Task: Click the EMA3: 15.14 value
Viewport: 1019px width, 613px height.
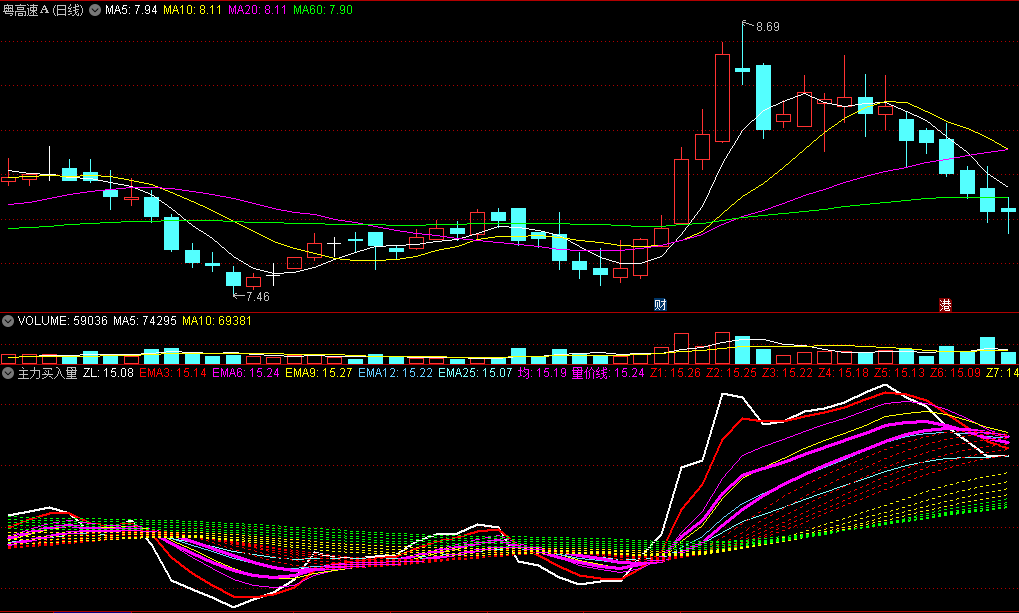Action: point(173,373)
